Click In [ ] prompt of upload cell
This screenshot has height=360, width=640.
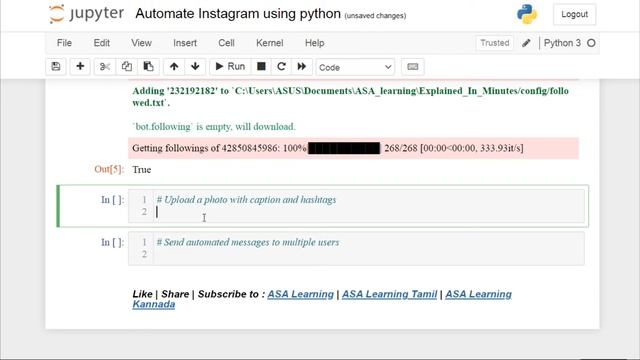coord(112,200)
